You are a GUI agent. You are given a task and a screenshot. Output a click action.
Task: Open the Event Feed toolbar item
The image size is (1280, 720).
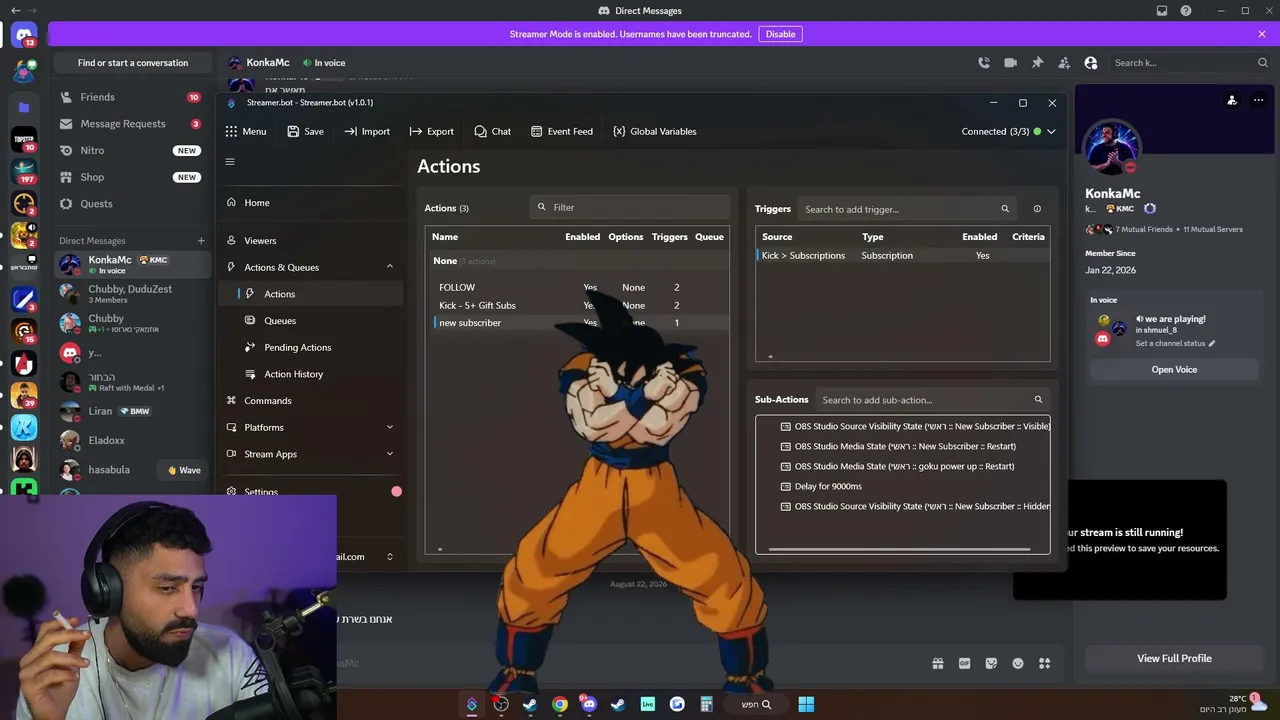[561, 131]
